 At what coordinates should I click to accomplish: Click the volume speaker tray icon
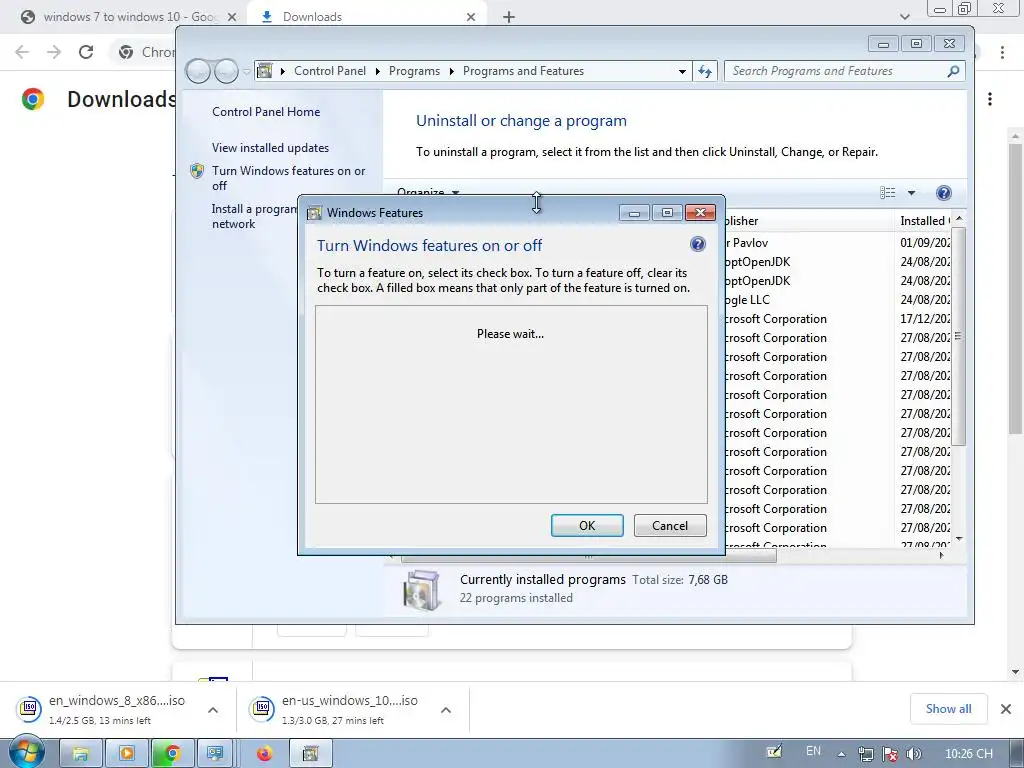click(x=914, y=754)
